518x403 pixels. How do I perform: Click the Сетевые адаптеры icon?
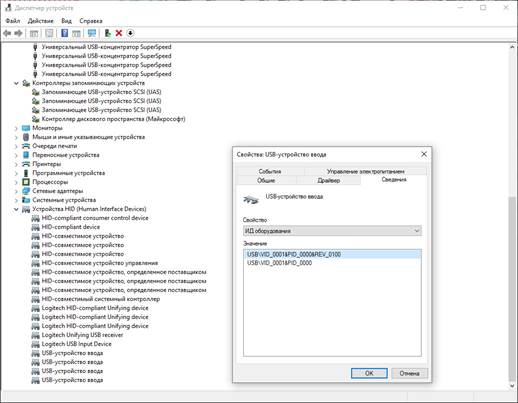click(x=26, y=191)
